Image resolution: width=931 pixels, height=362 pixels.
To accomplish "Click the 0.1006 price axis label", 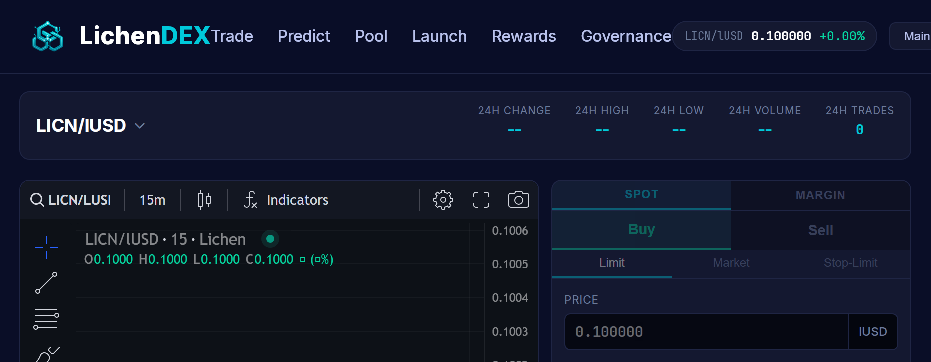I will click(510, 230).
